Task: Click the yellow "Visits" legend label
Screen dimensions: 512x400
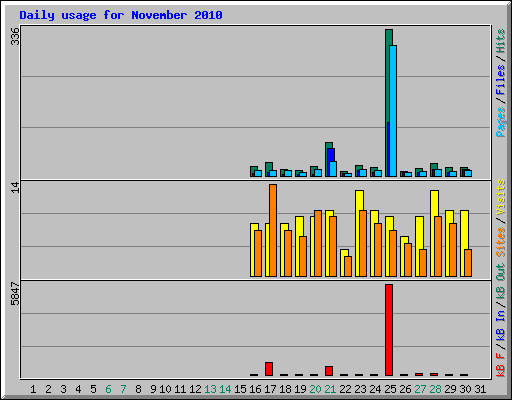Action: [x=501, y=197]
